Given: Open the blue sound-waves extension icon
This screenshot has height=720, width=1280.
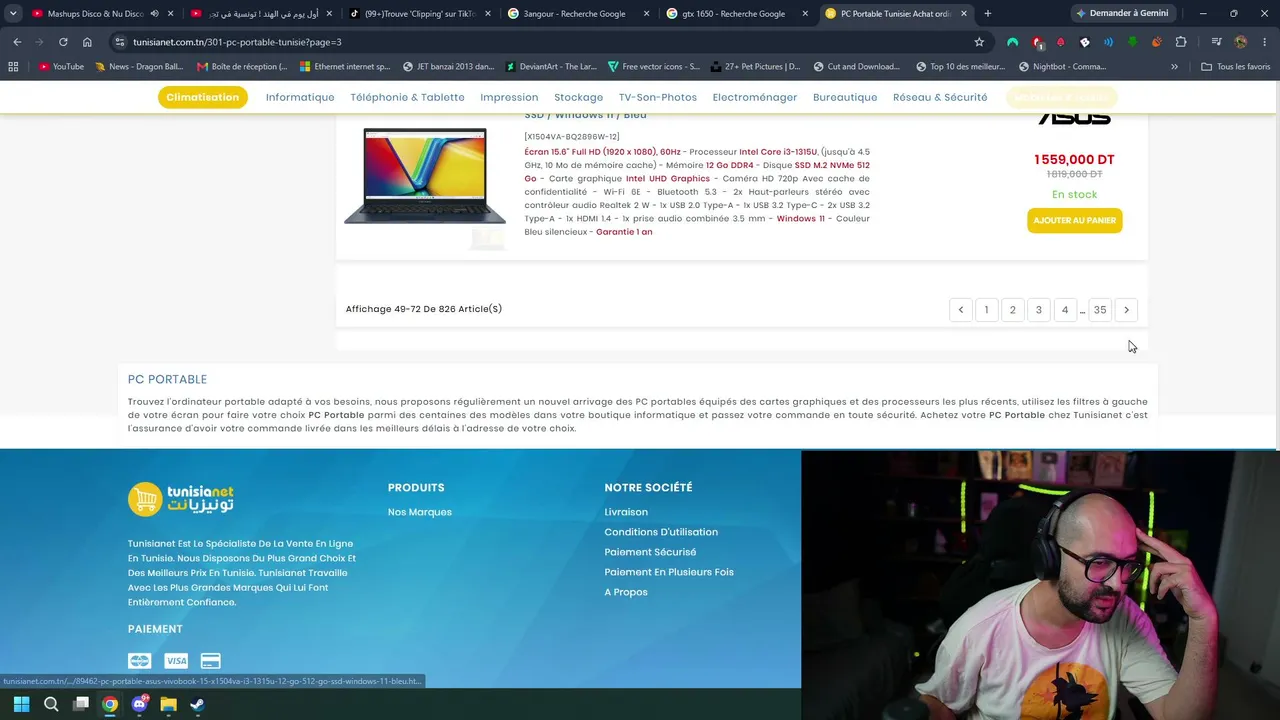Looking at the screenshot, I should point(1108,42).
